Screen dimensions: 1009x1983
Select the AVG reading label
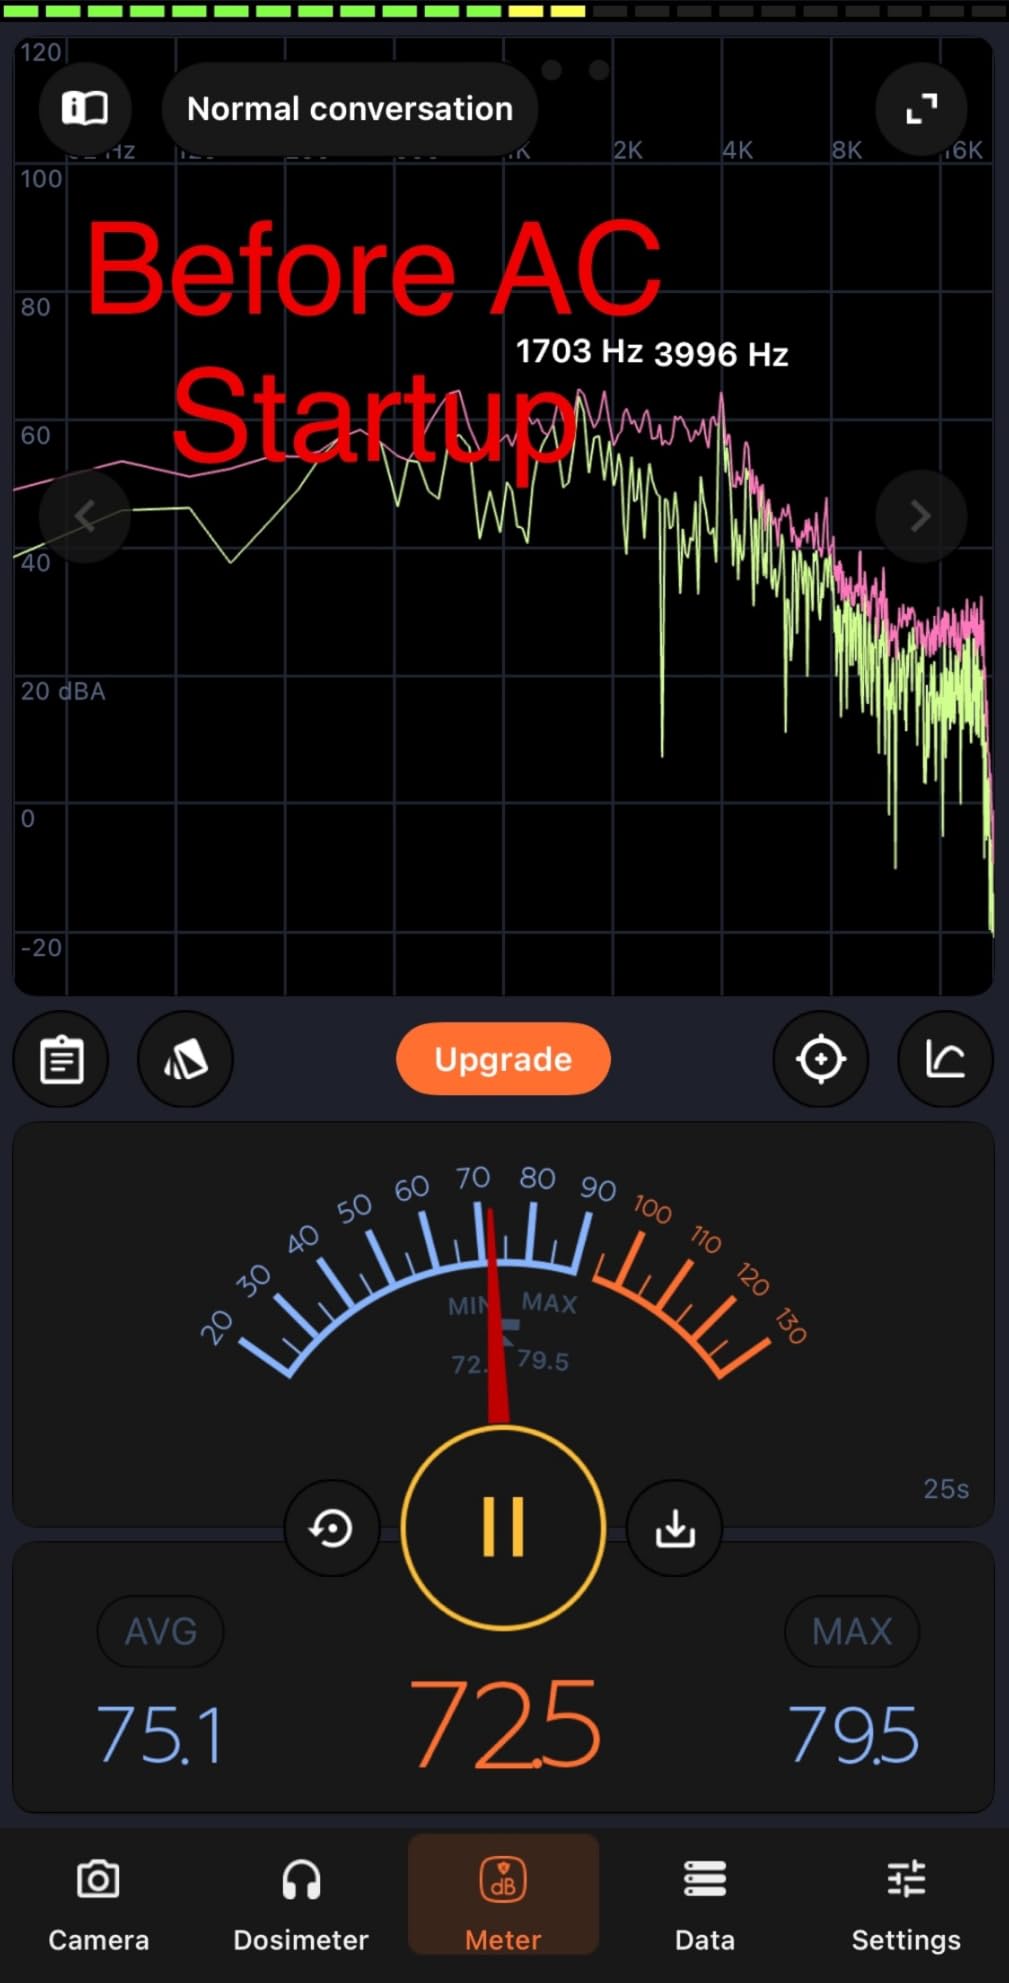click(x=160, y=1631)
